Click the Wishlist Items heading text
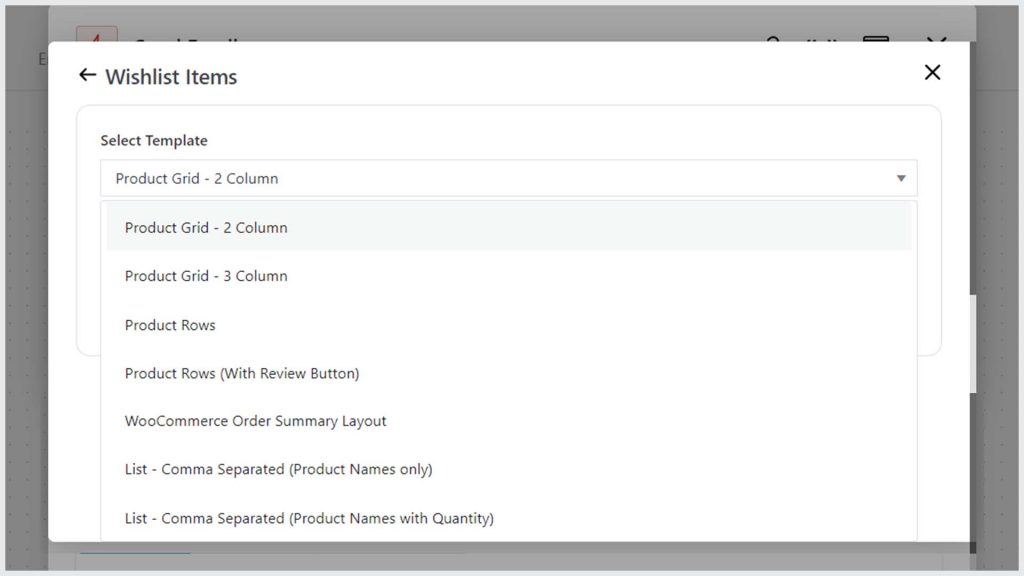The image size is (1024, 576). [171, 77]
